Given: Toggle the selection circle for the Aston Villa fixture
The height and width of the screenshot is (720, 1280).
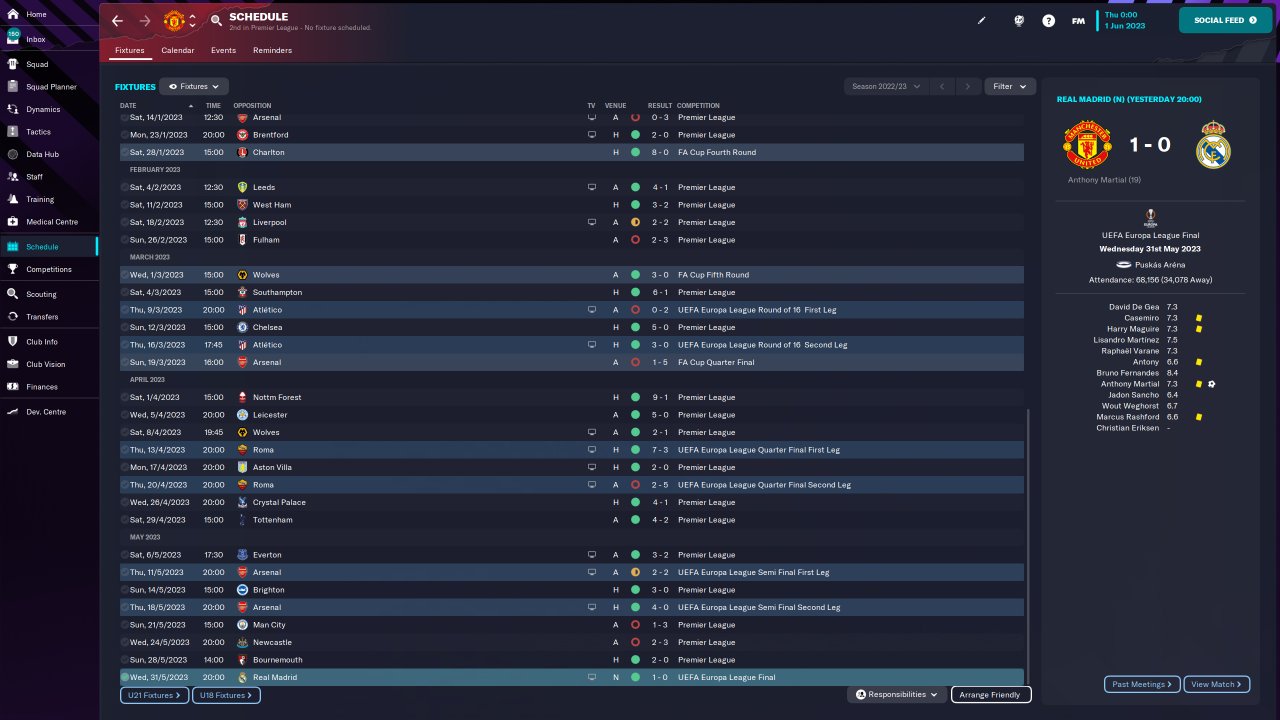Looking at the screenshot, I should pos(125,468).
